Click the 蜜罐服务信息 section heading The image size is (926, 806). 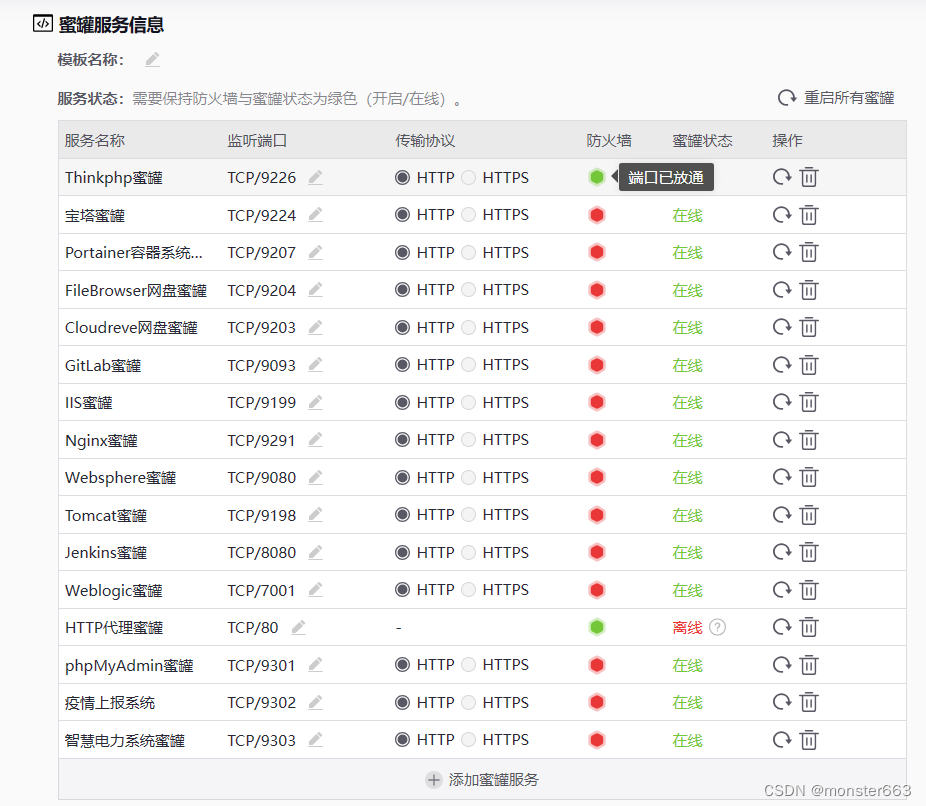[x=111, y=24]
